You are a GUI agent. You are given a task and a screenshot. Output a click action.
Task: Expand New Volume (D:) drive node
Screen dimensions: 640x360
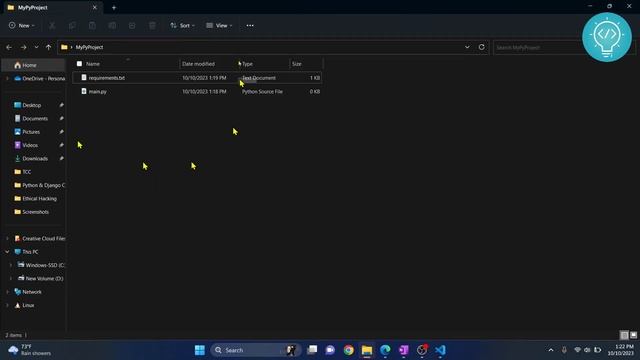(x=11, y=278)
